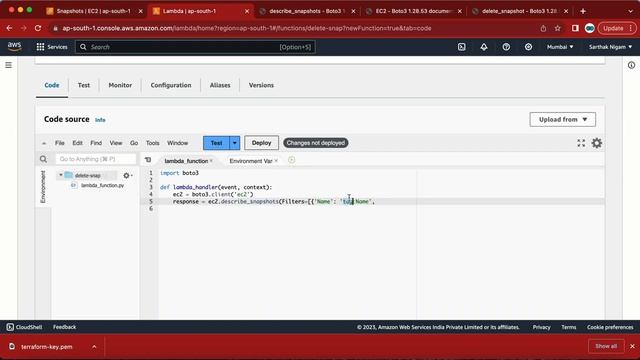The width and height of the screenshot is (640, 360).
Task: Open the editor Find menu
Action: pyautogui.click(x=96, y=143)
